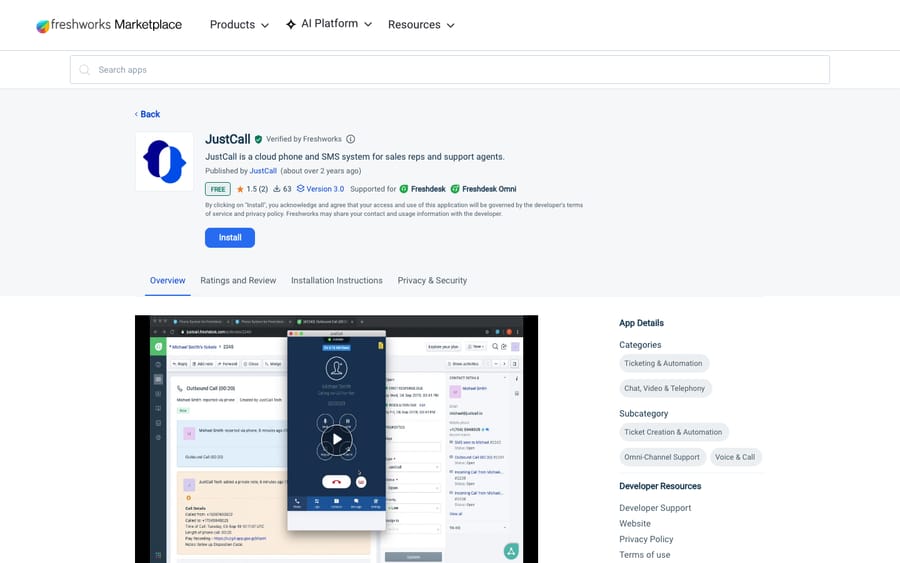
Task: Click the App Details heading
Action: click(641, 323)
